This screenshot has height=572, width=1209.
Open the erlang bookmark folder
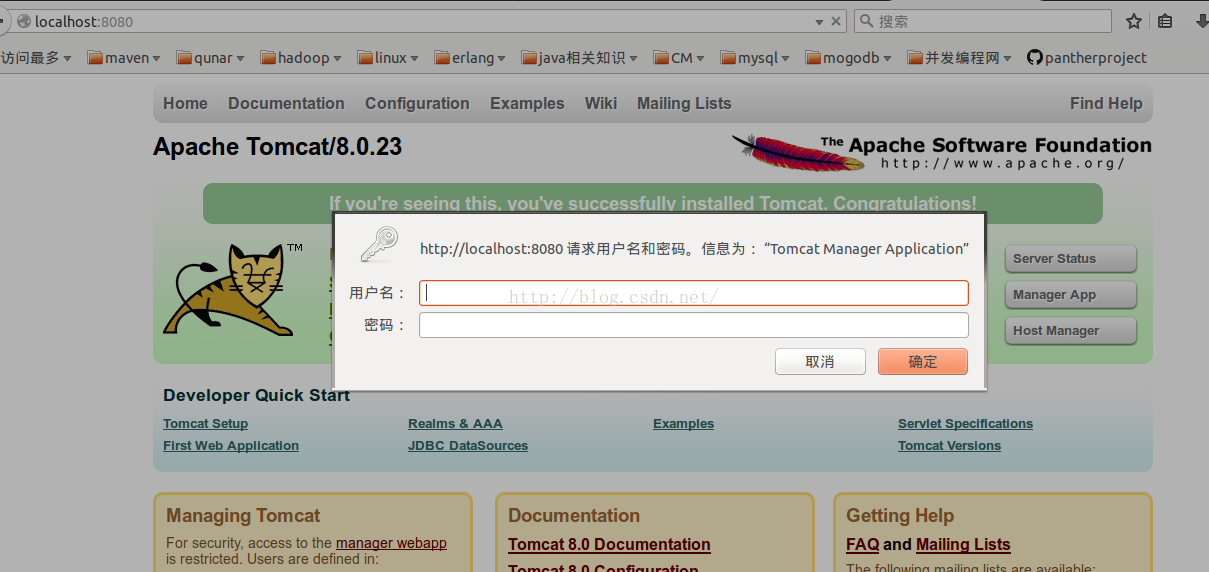470,58
